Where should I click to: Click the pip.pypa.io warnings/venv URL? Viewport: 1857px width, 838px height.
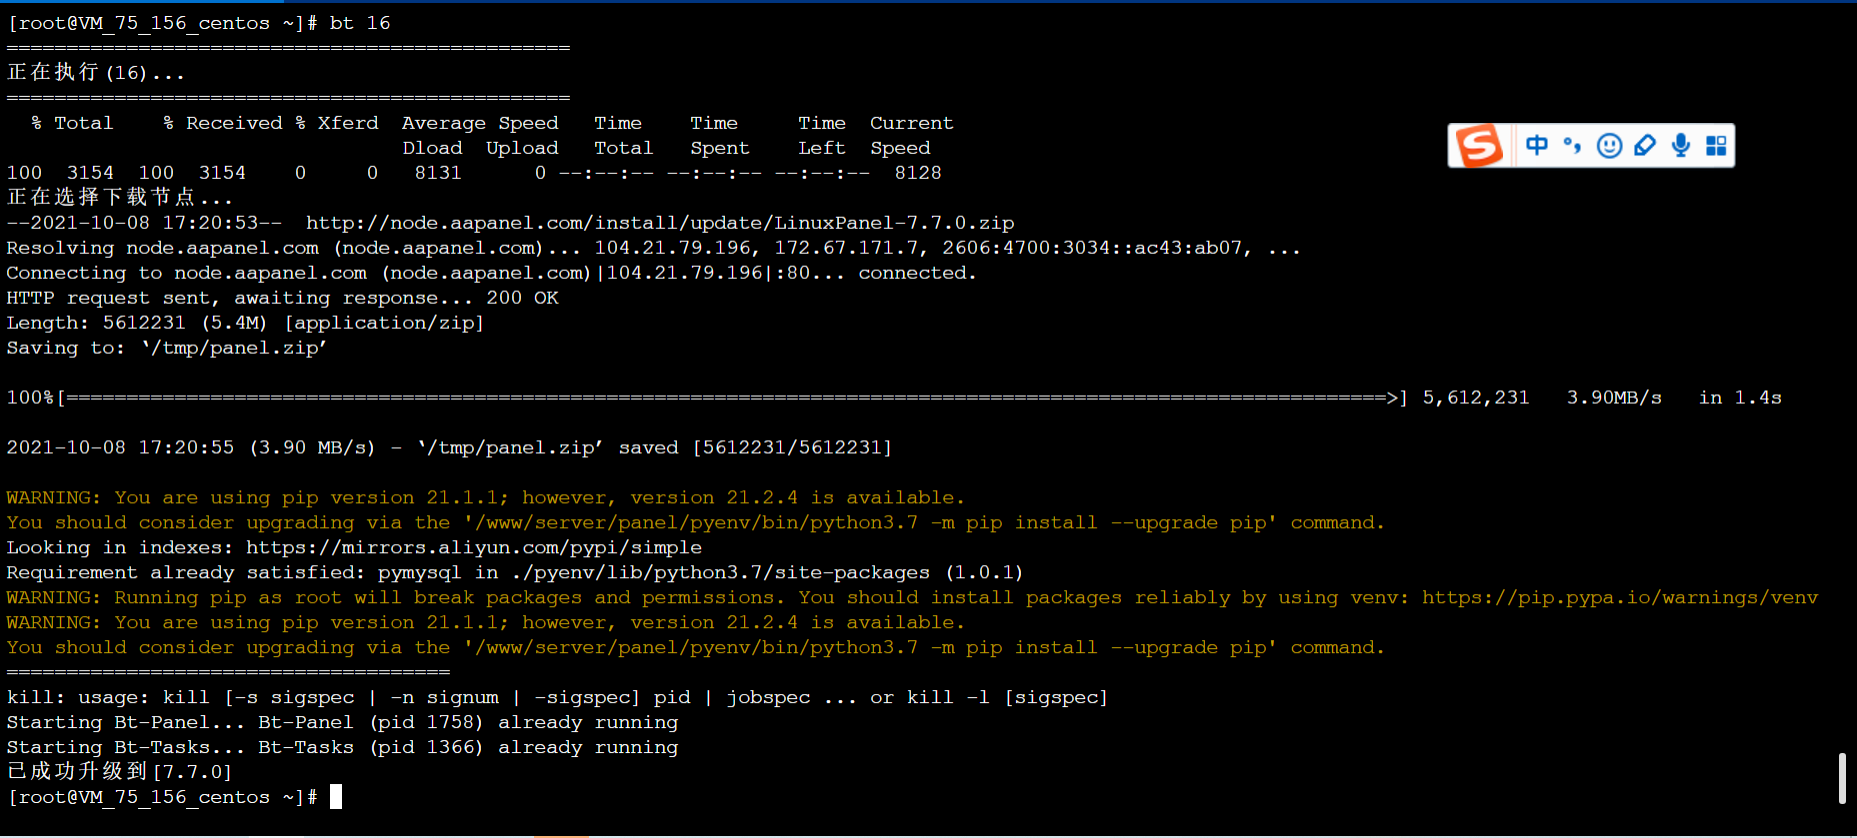click(x=1620, y=598)
